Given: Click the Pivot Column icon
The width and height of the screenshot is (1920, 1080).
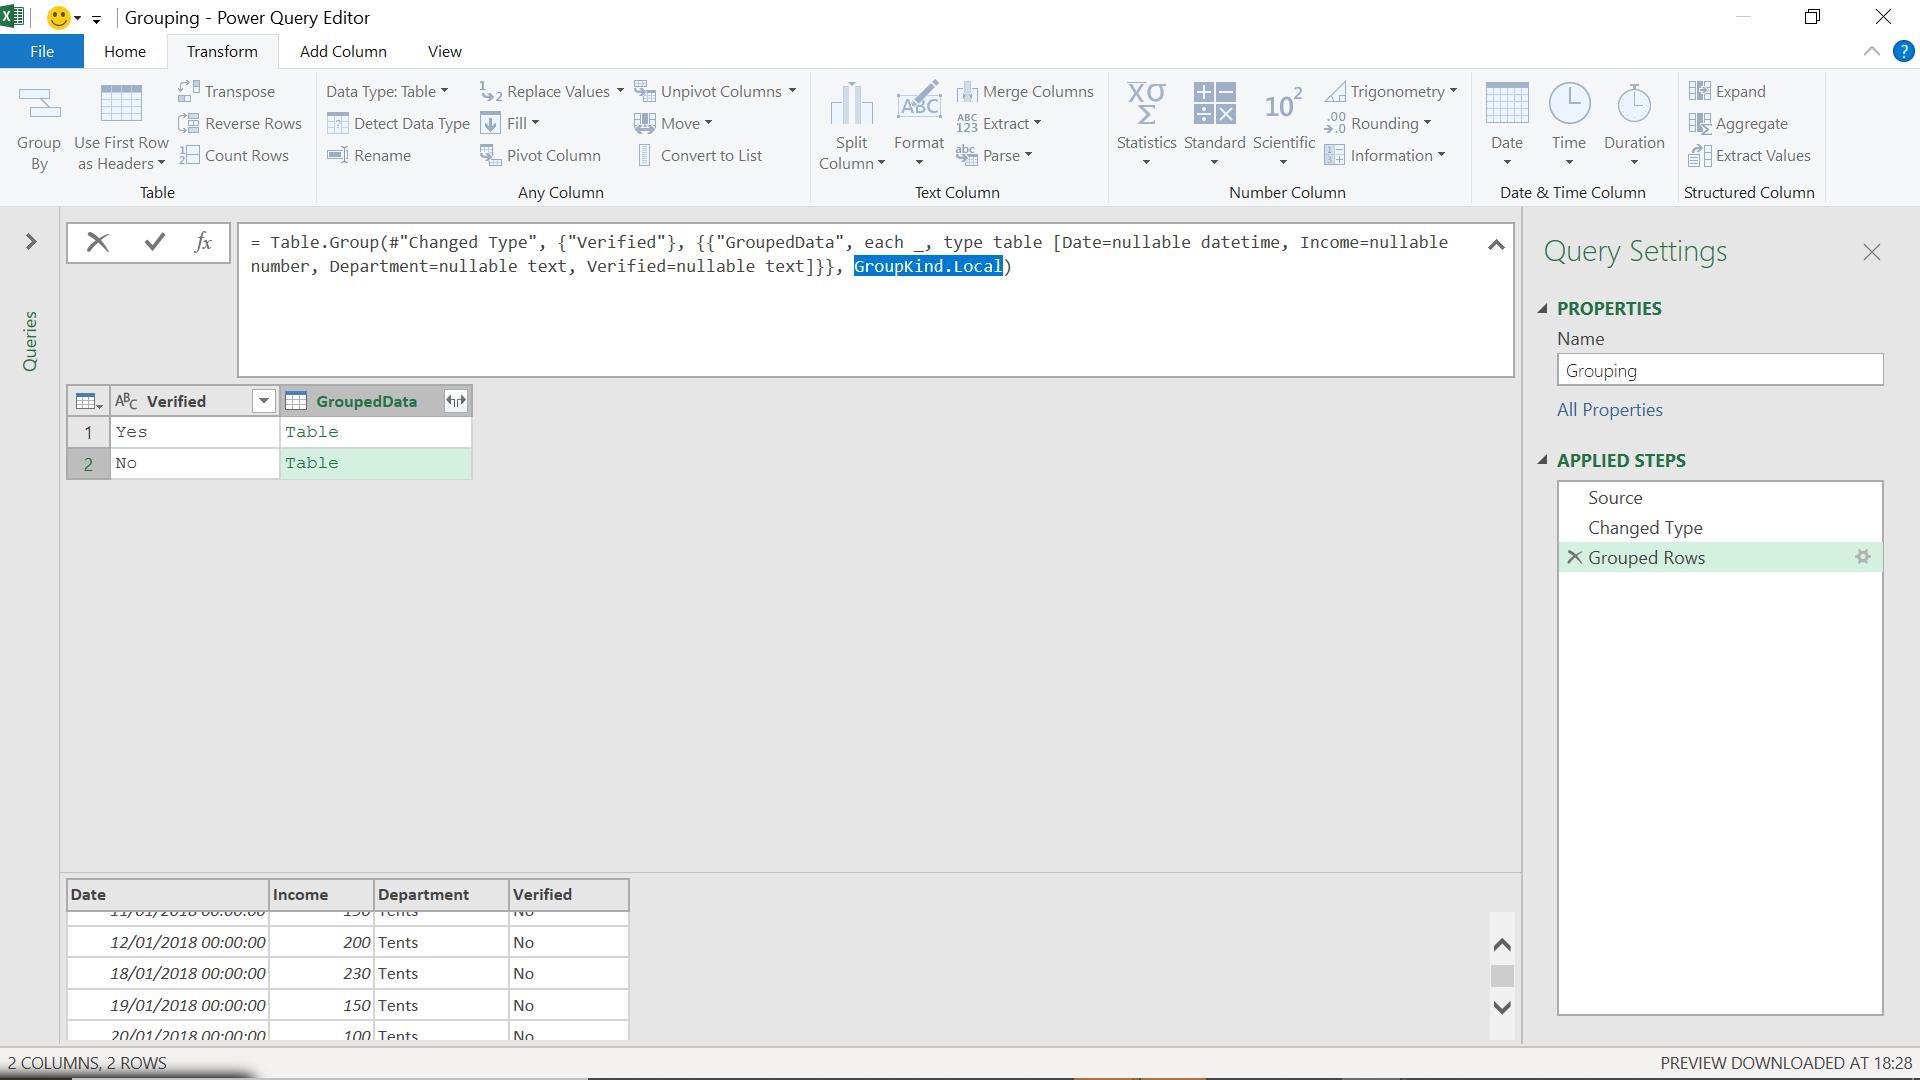Looking at the screenshot, I should click(489, 155).
